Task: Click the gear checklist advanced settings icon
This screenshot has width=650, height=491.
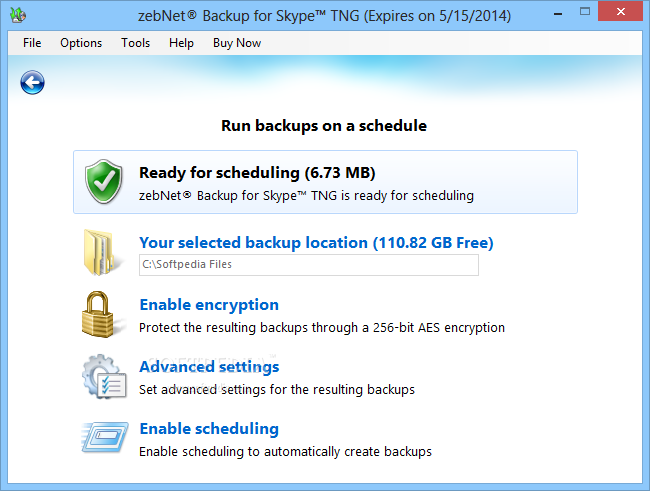Action: point(104,377)
